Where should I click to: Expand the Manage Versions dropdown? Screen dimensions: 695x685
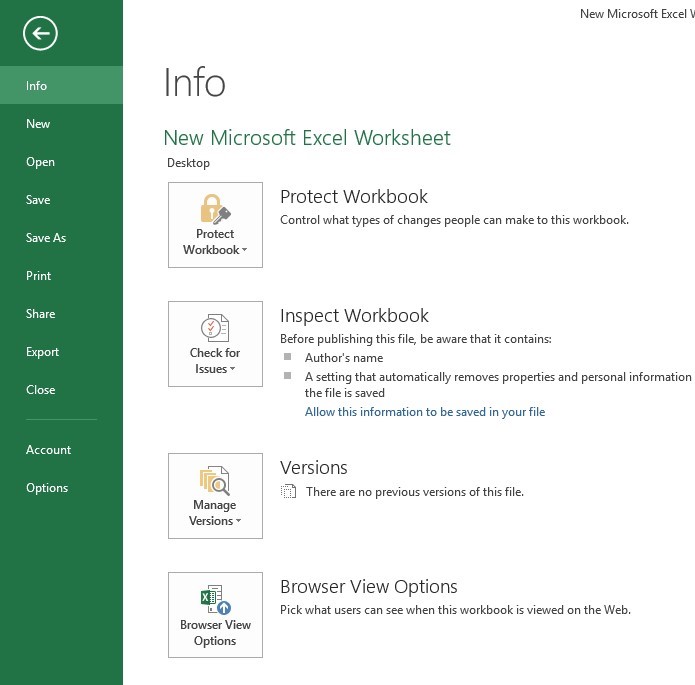point(215,521)
